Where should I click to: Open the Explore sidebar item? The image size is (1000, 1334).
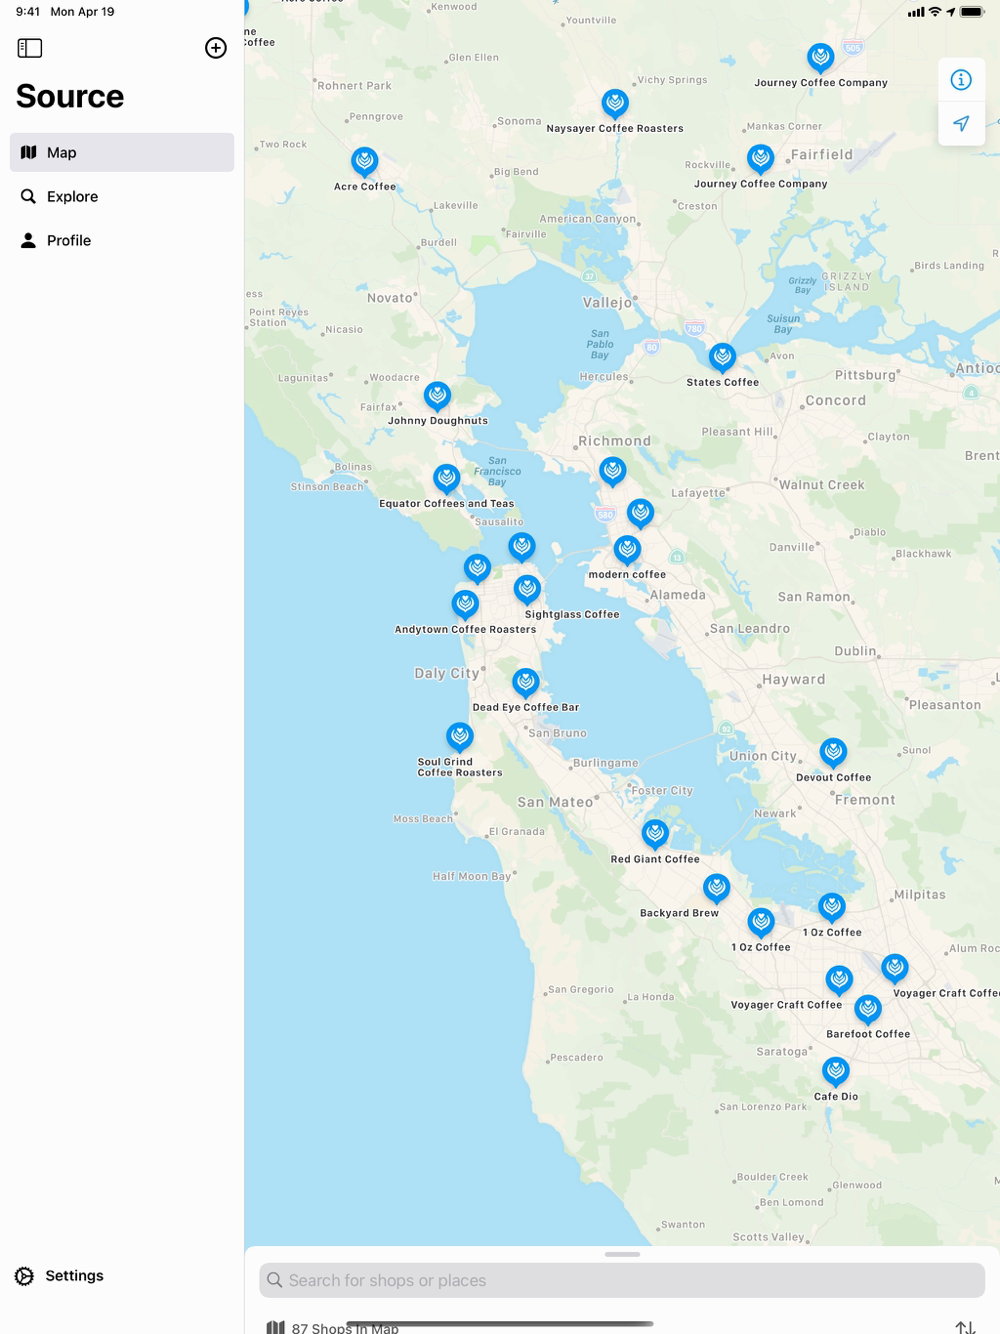(122, 197)
